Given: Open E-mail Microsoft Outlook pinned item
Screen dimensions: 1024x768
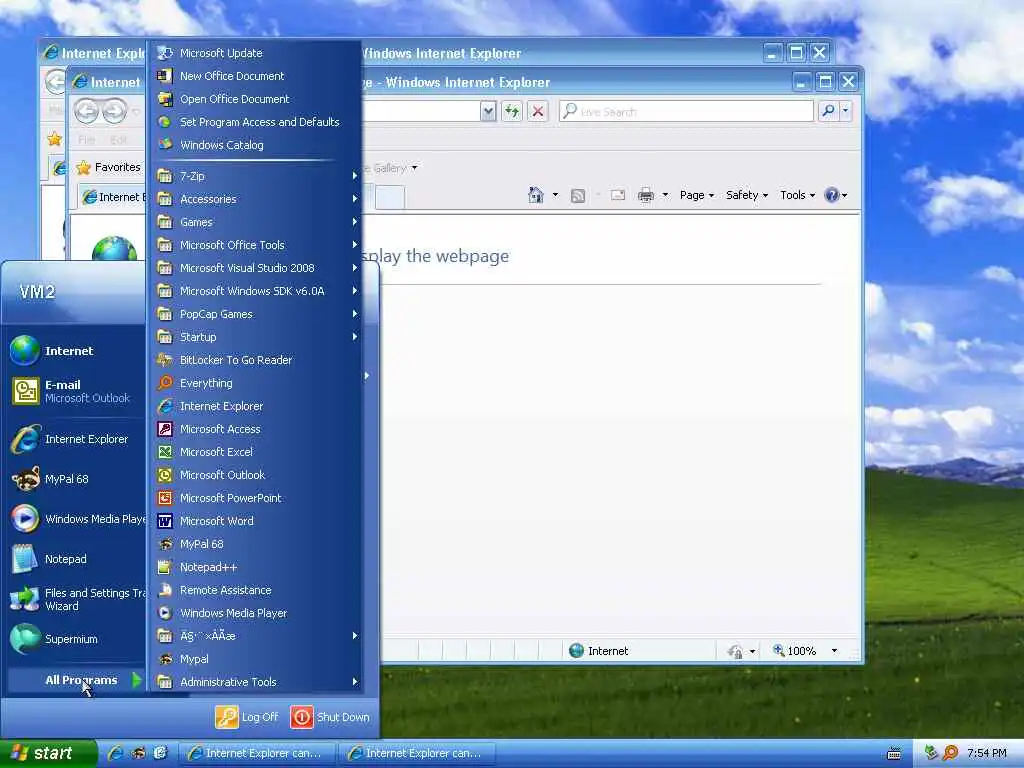Looking at the screenshot, I should click(76, 391).
